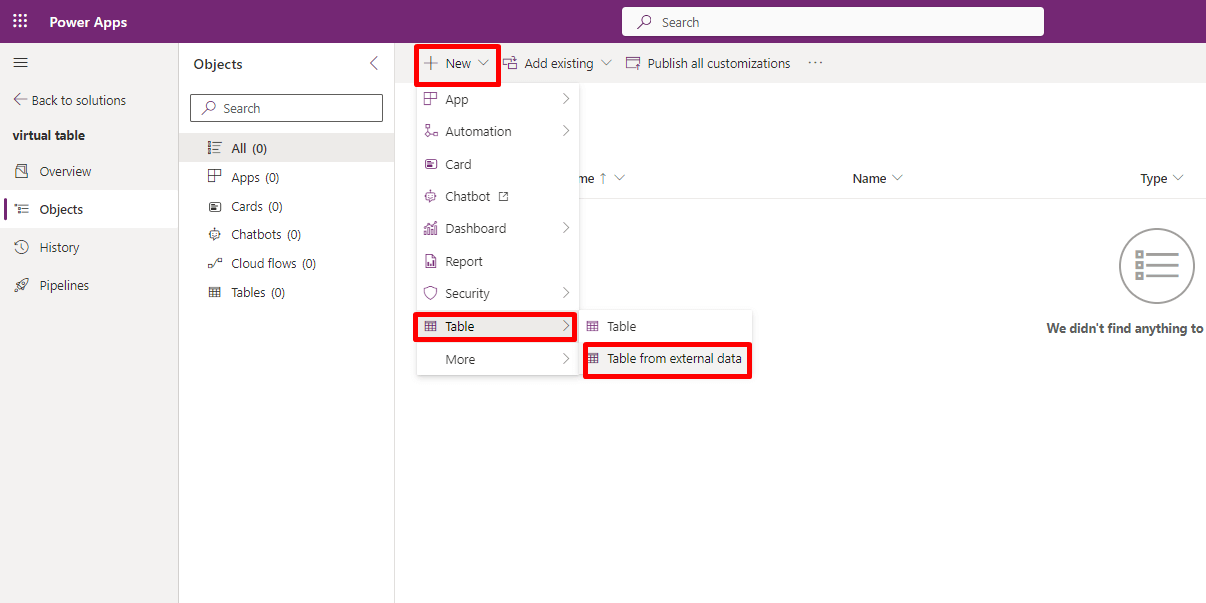The width and height of the screenshot is (1206, 603).
Task: Select Card from the New menu
Action: pos(458,164)
